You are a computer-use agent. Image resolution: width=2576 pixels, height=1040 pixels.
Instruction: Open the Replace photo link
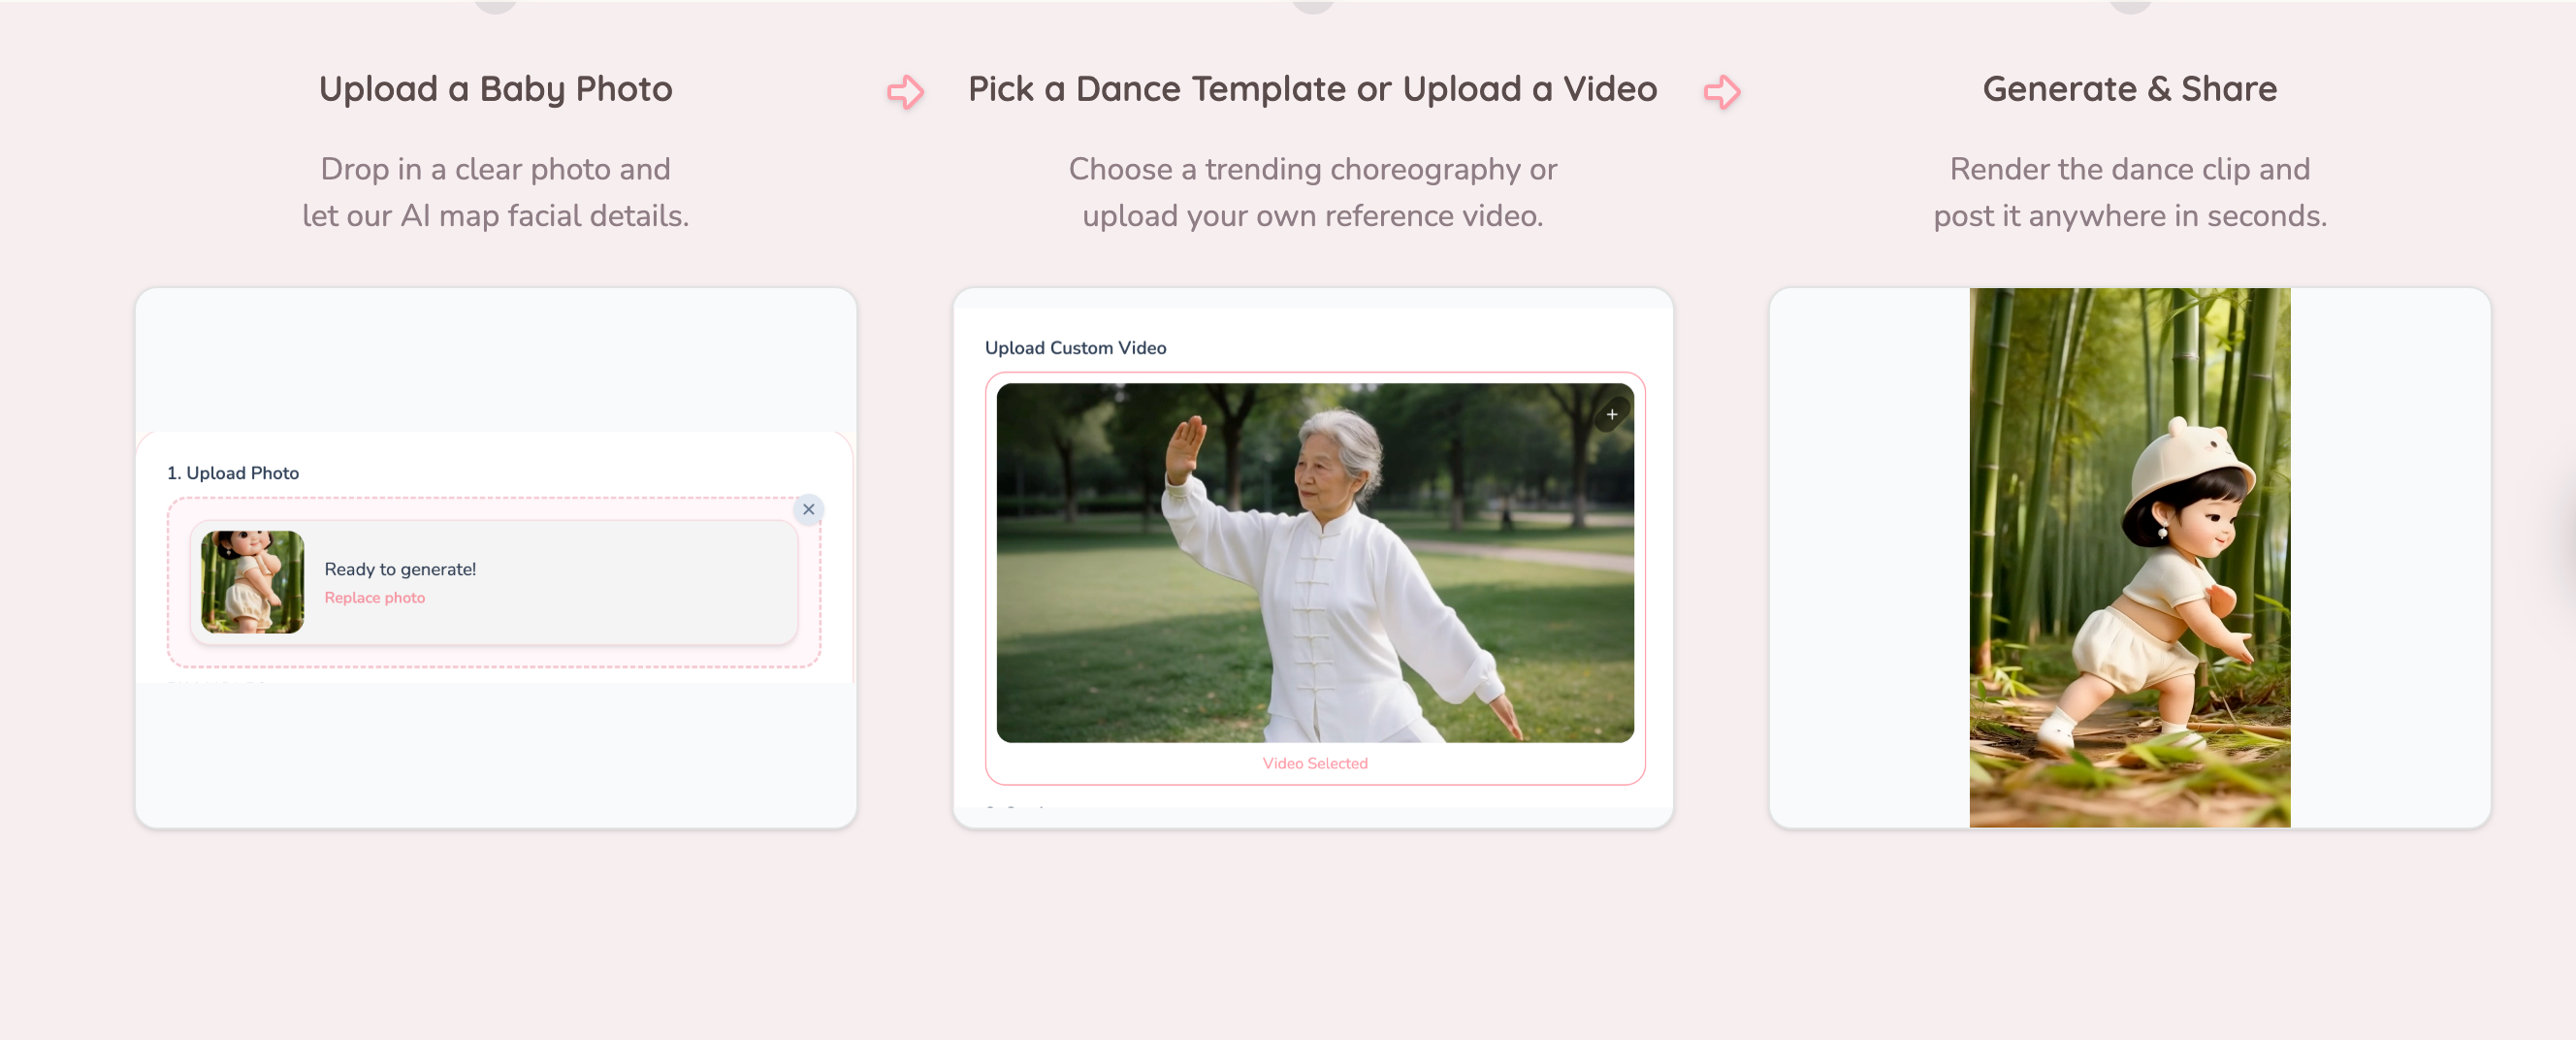(x=374, y=597)
